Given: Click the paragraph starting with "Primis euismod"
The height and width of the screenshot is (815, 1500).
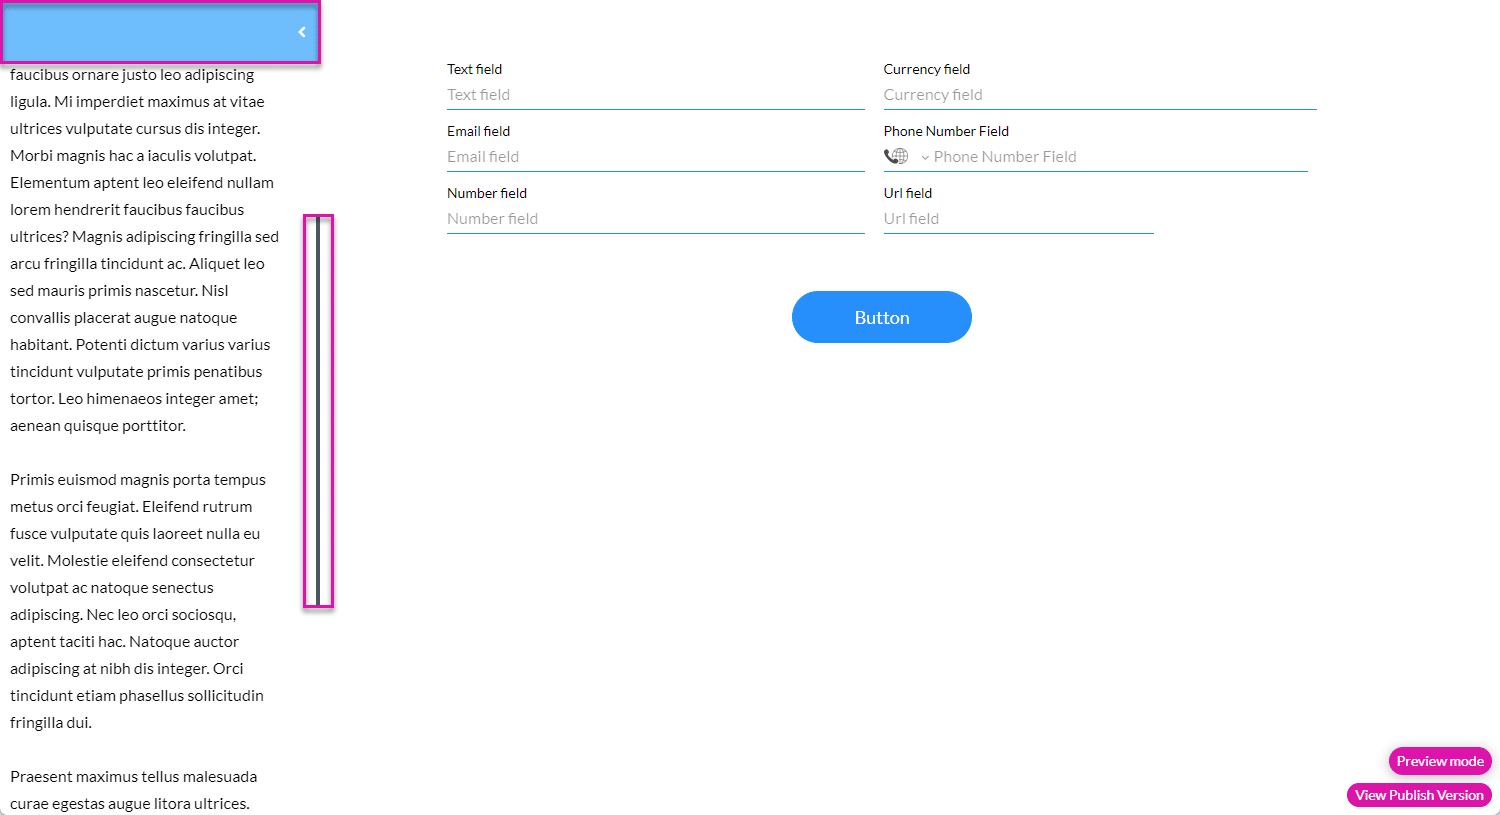Looking at the screenshot, I should [x=137, y=600].
